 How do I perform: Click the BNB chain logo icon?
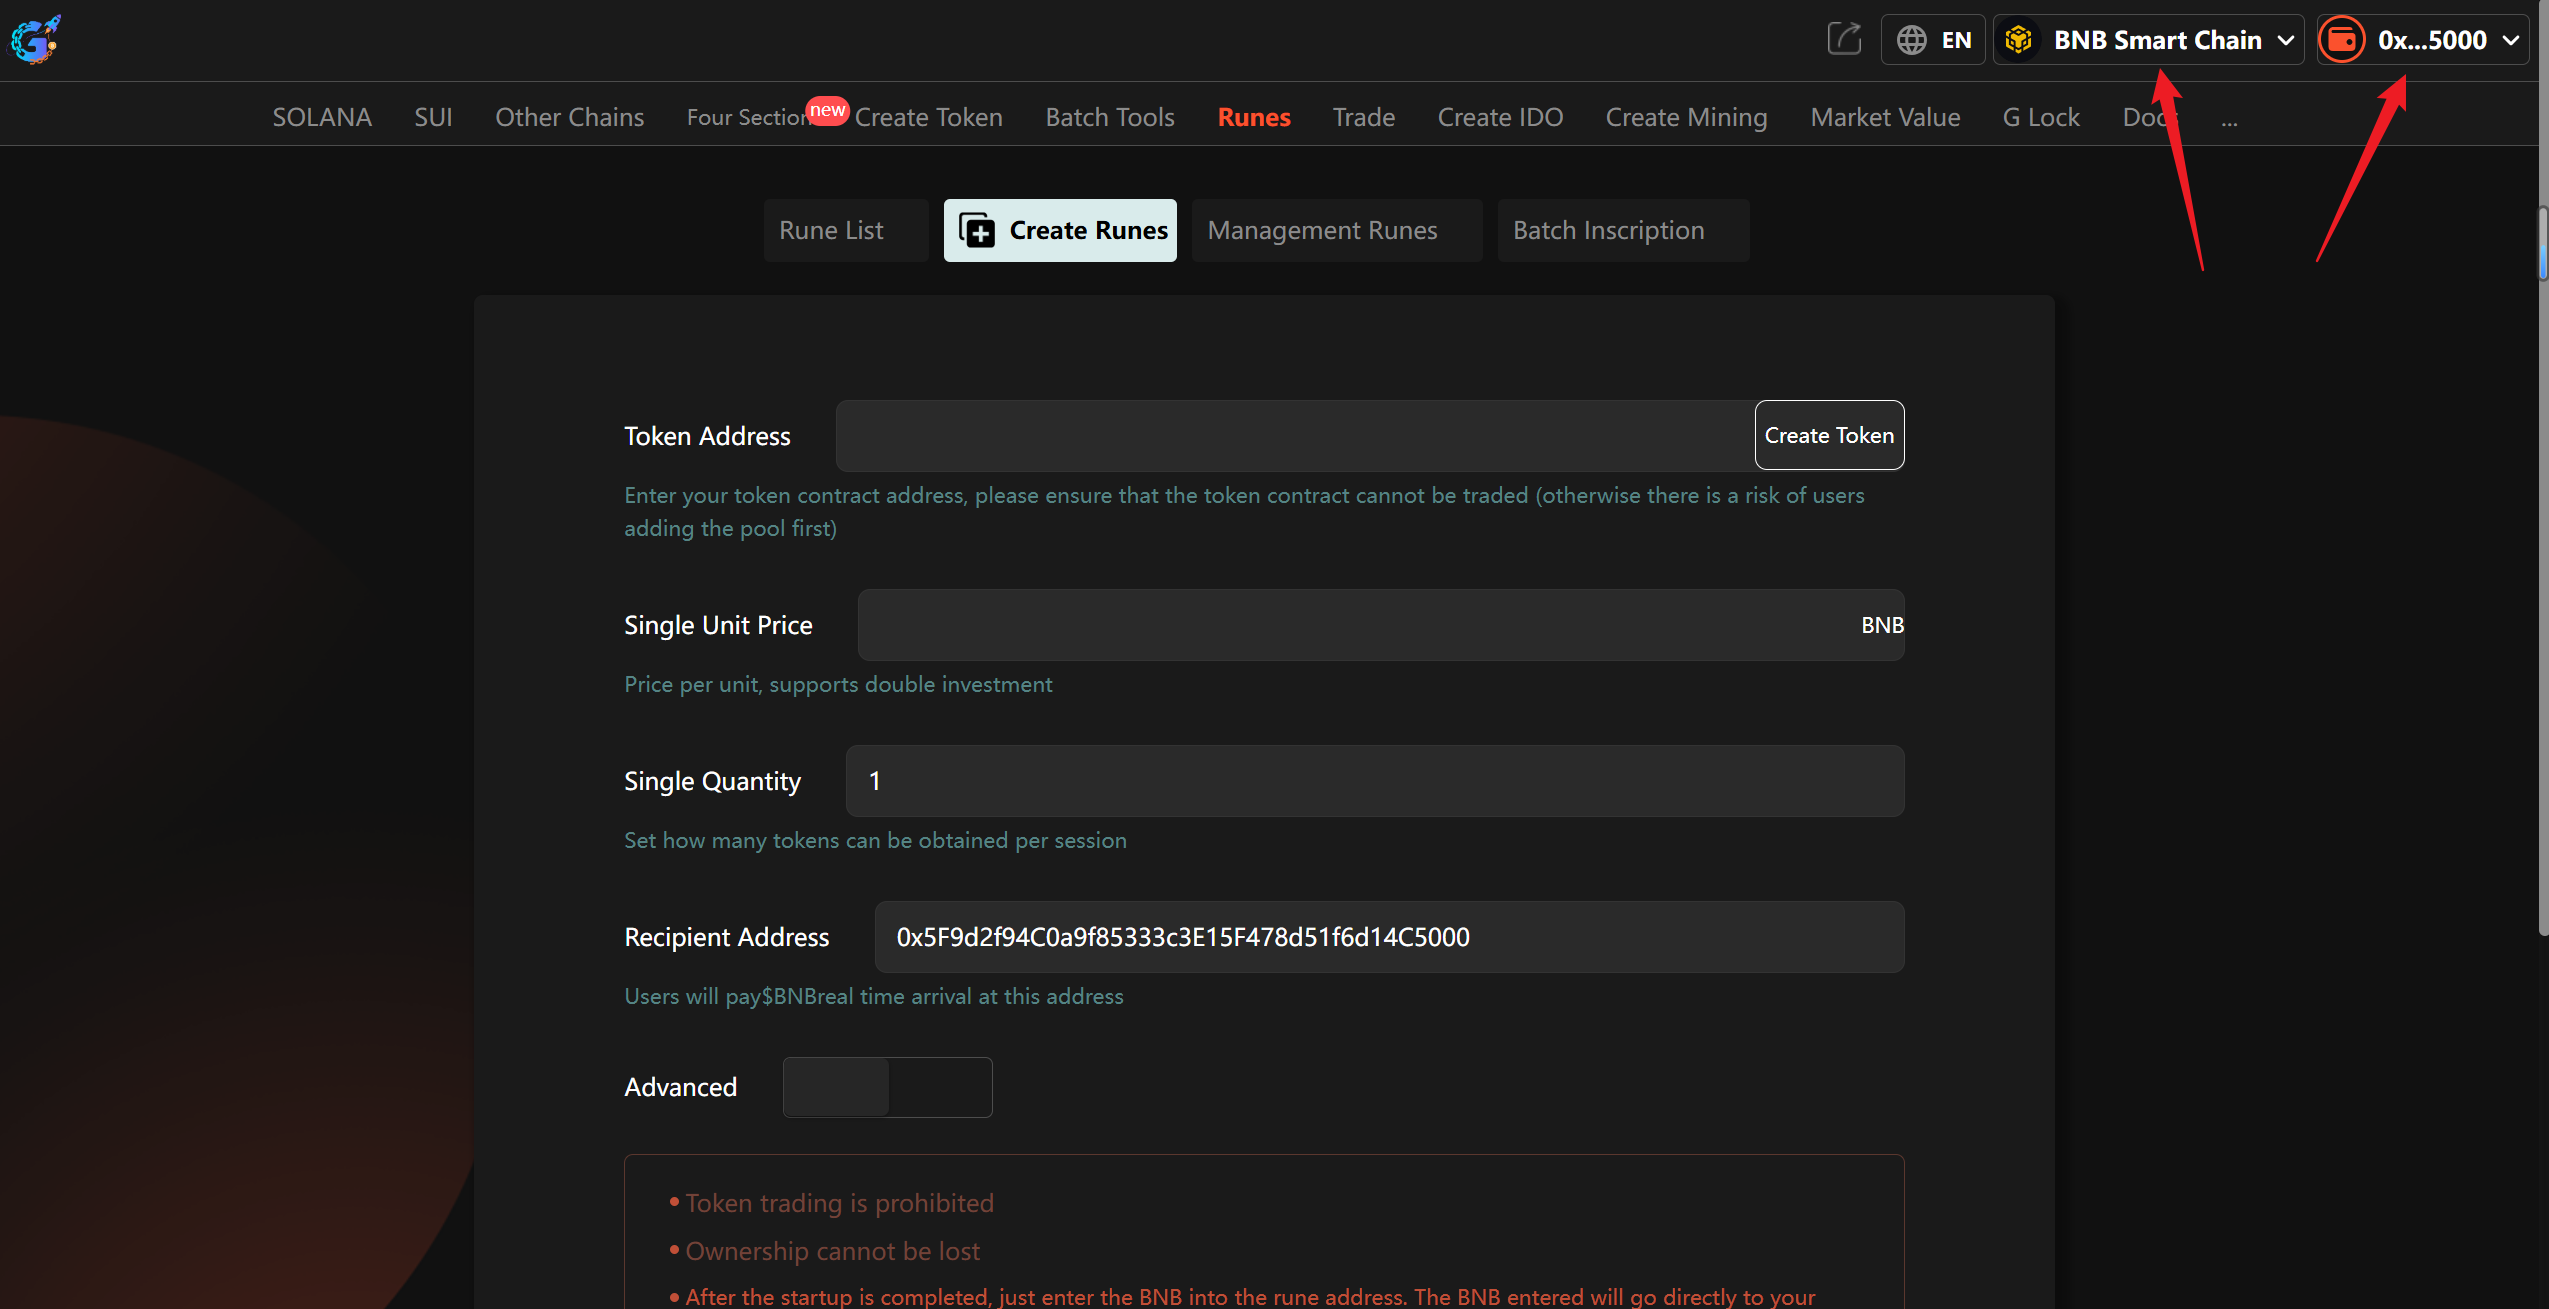(x=2018, y=40)
